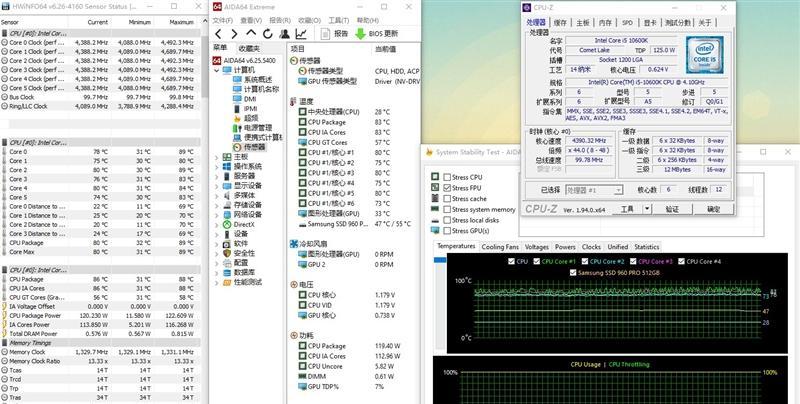Refresh AIDA64 view with circular arrow
The width and height of the screenshot is (800, 404).
(268, 34)
